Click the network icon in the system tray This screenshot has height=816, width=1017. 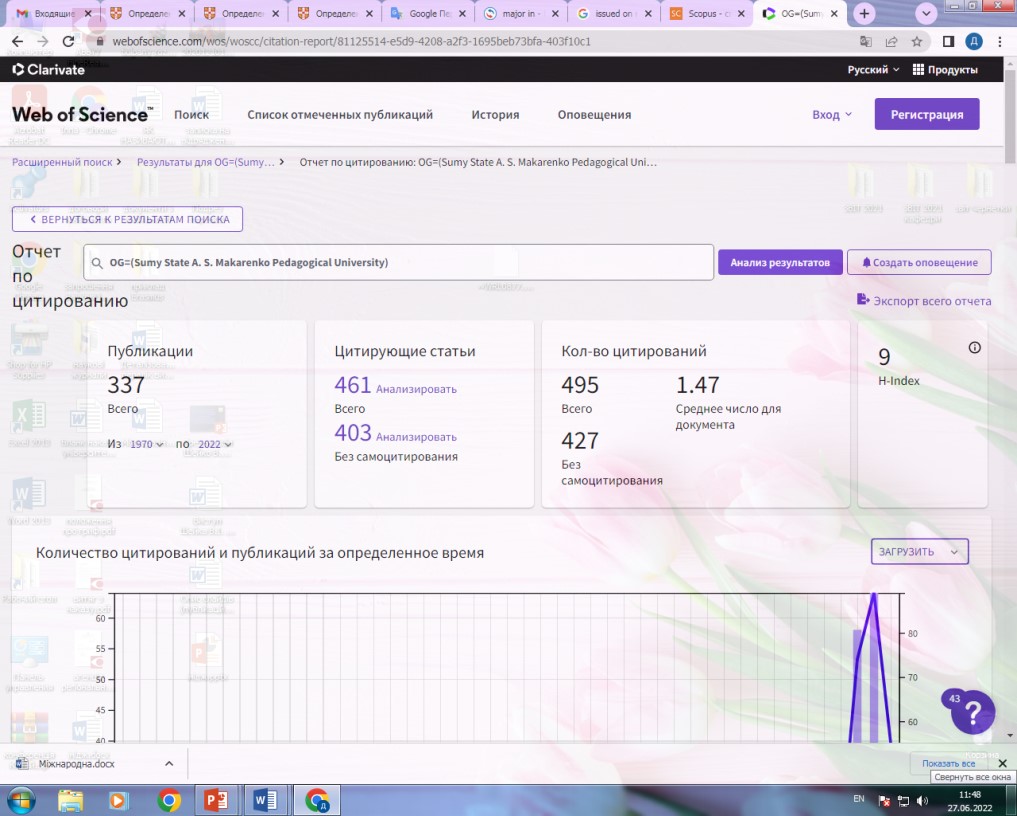click(x=903, y=801)
